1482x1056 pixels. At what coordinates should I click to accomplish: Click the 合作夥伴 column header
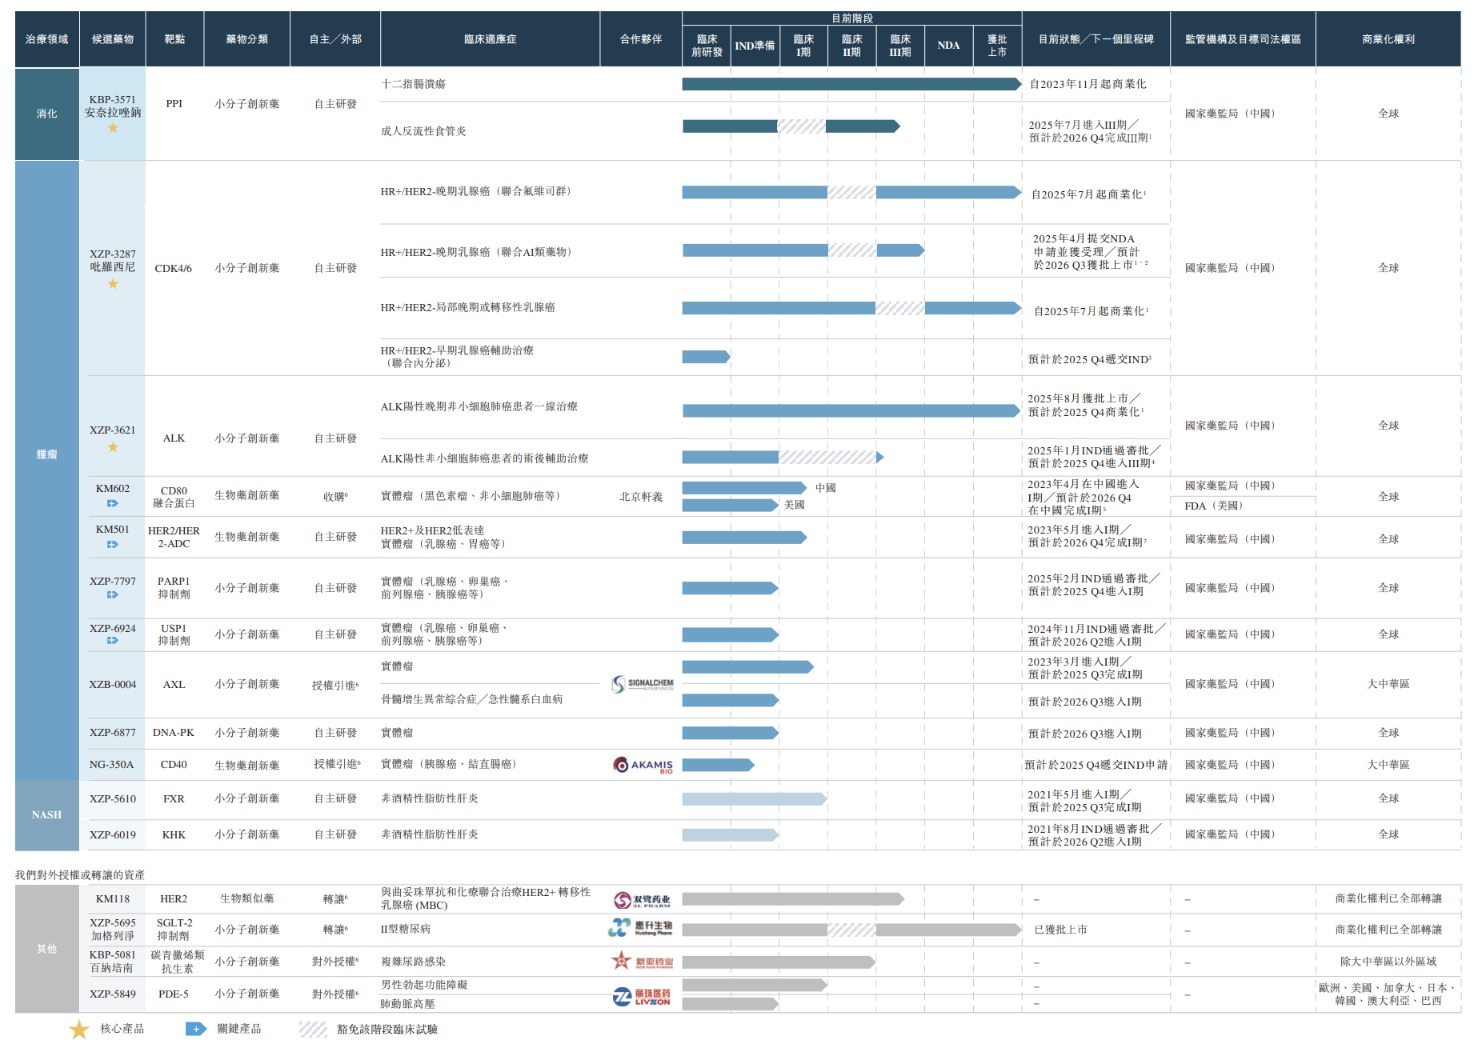(x=641, y=39)
